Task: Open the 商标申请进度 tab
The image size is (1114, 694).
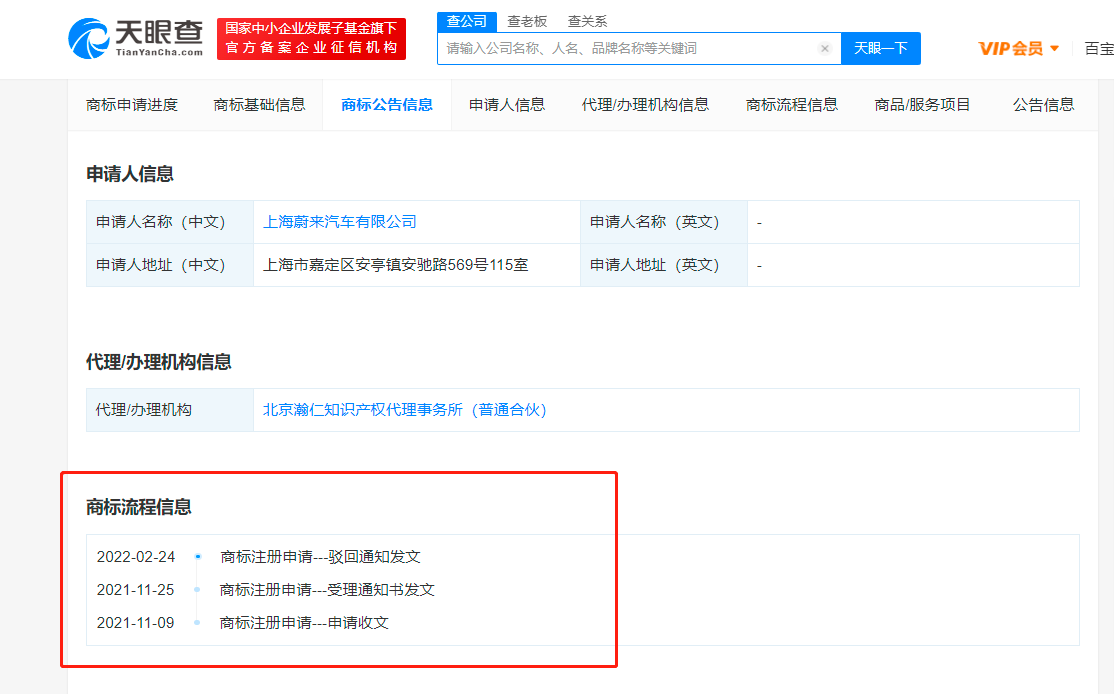Action: tap(132, 105)
